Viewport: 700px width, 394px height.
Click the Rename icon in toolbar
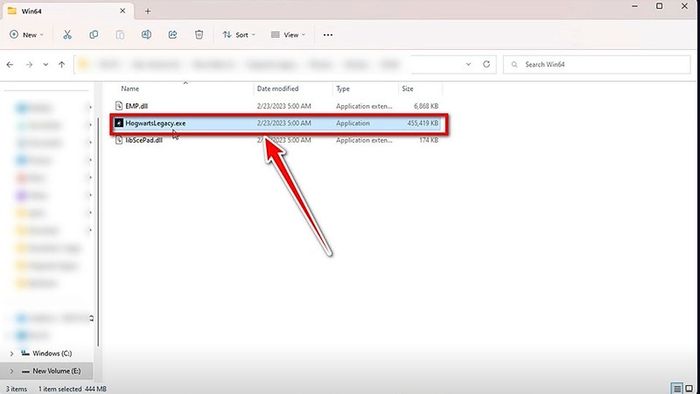(146, 35)
